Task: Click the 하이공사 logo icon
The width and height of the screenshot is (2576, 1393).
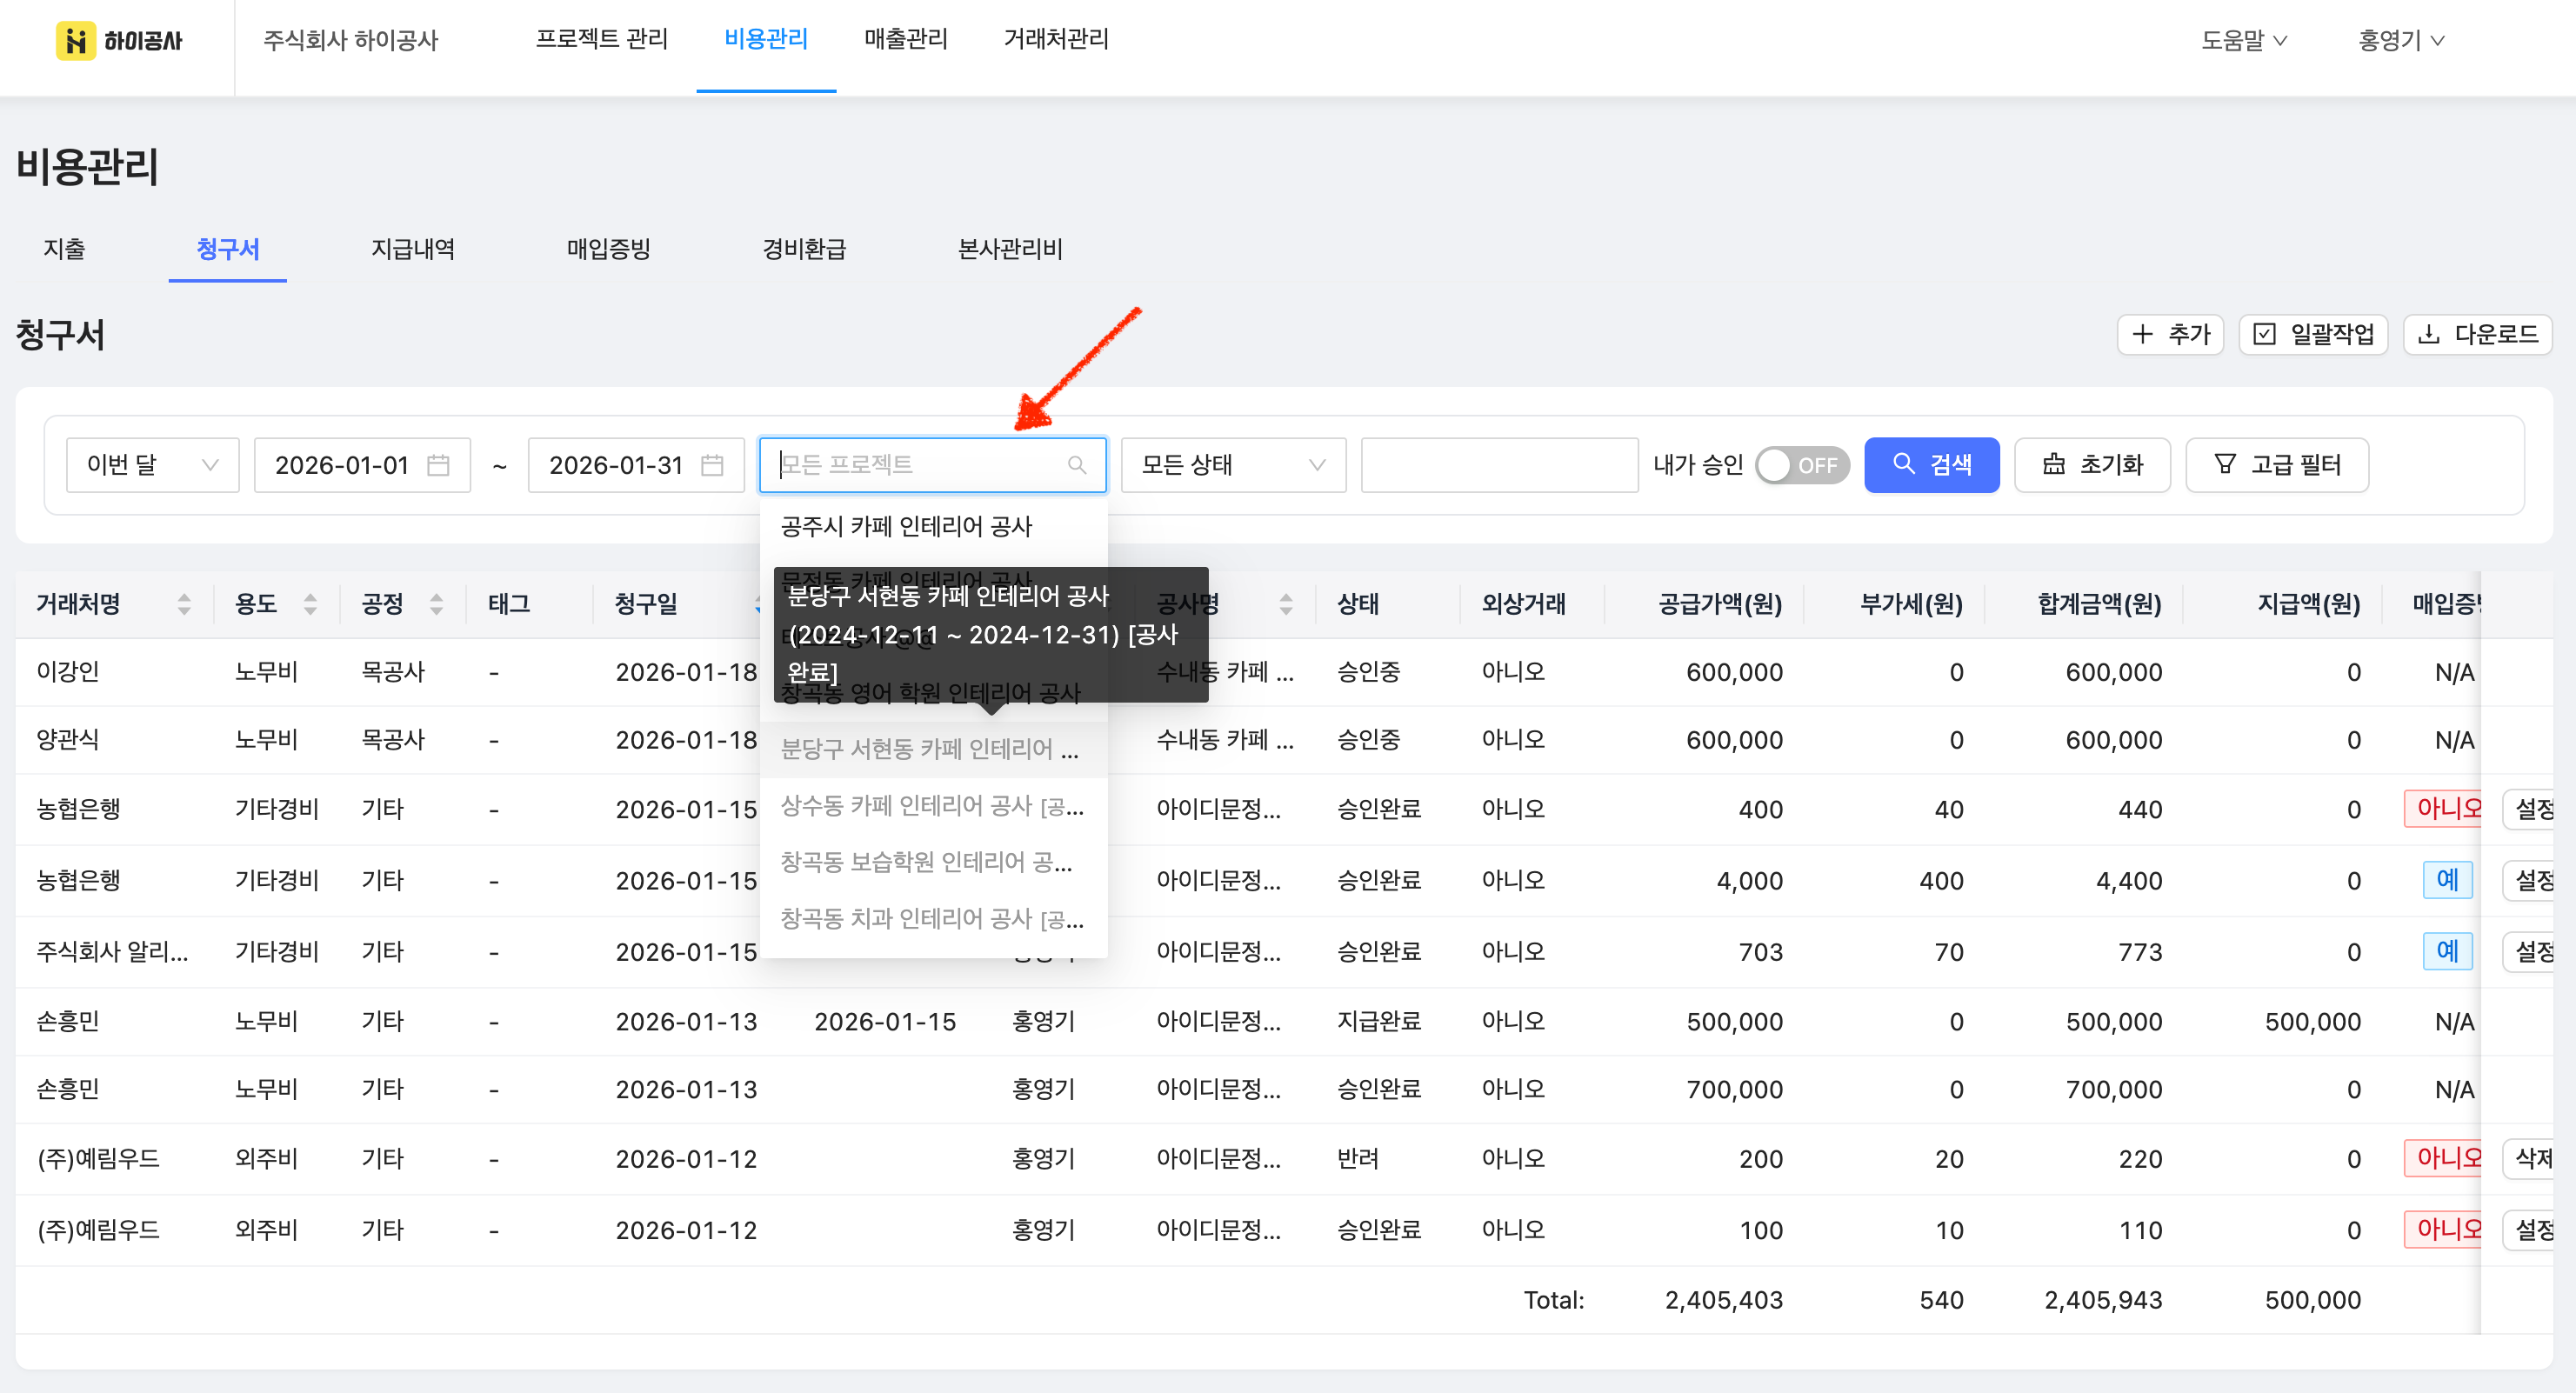Action: [x=76, y=41]
